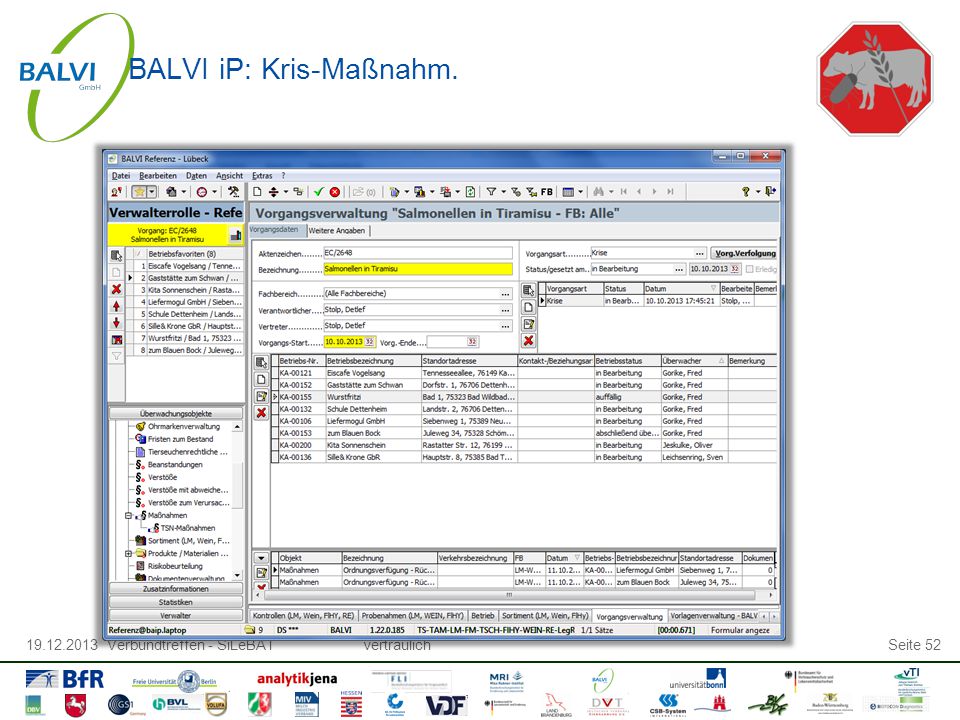Open Fachbereich selection ellipsis button

505,294
